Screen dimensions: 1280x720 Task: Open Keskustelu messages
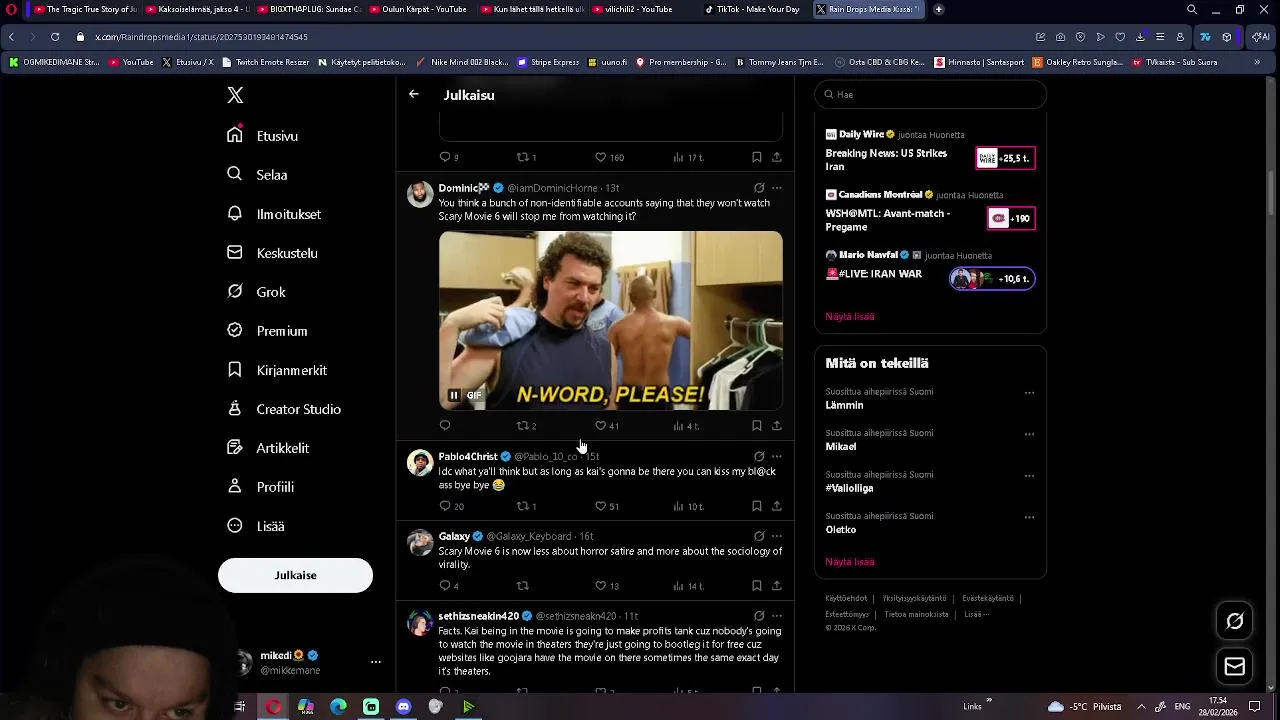click(272, 253)
